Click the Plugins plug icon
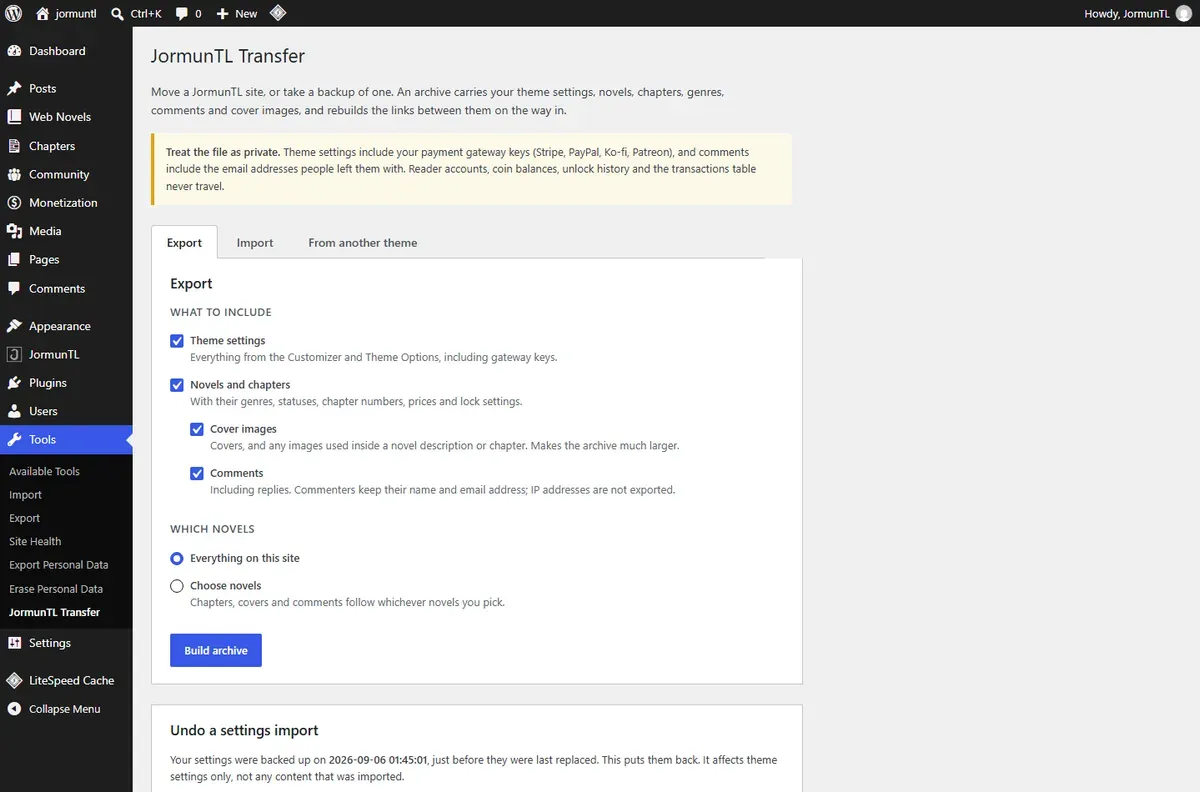The height and width of the screenshot is (792, 1200). 14,383
